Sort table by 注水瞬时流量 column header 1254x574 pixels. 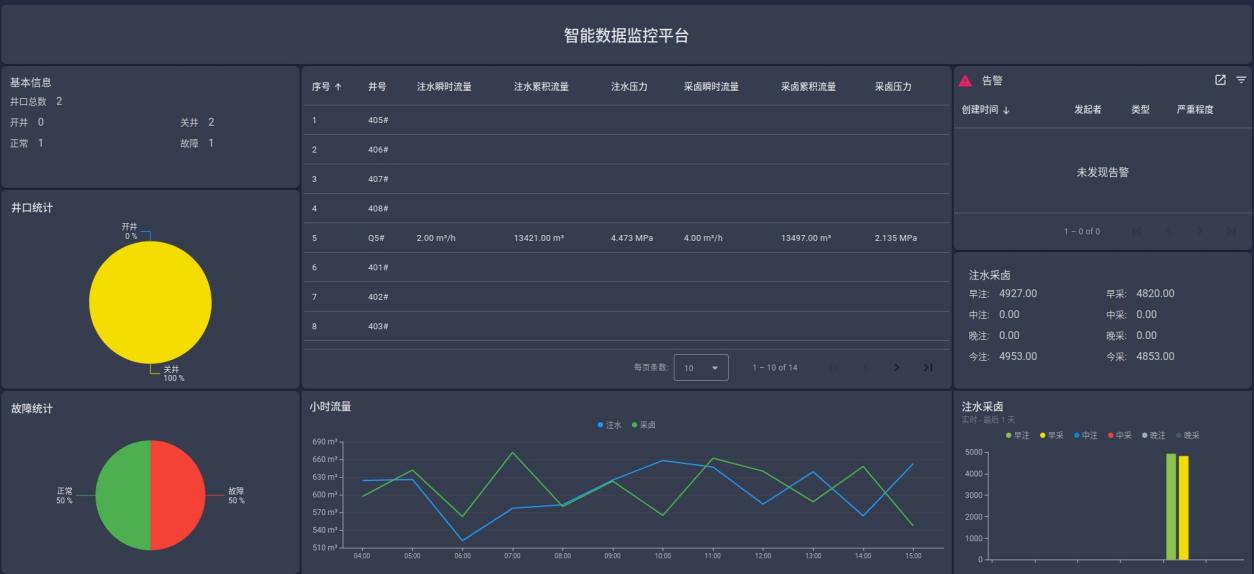444,87
